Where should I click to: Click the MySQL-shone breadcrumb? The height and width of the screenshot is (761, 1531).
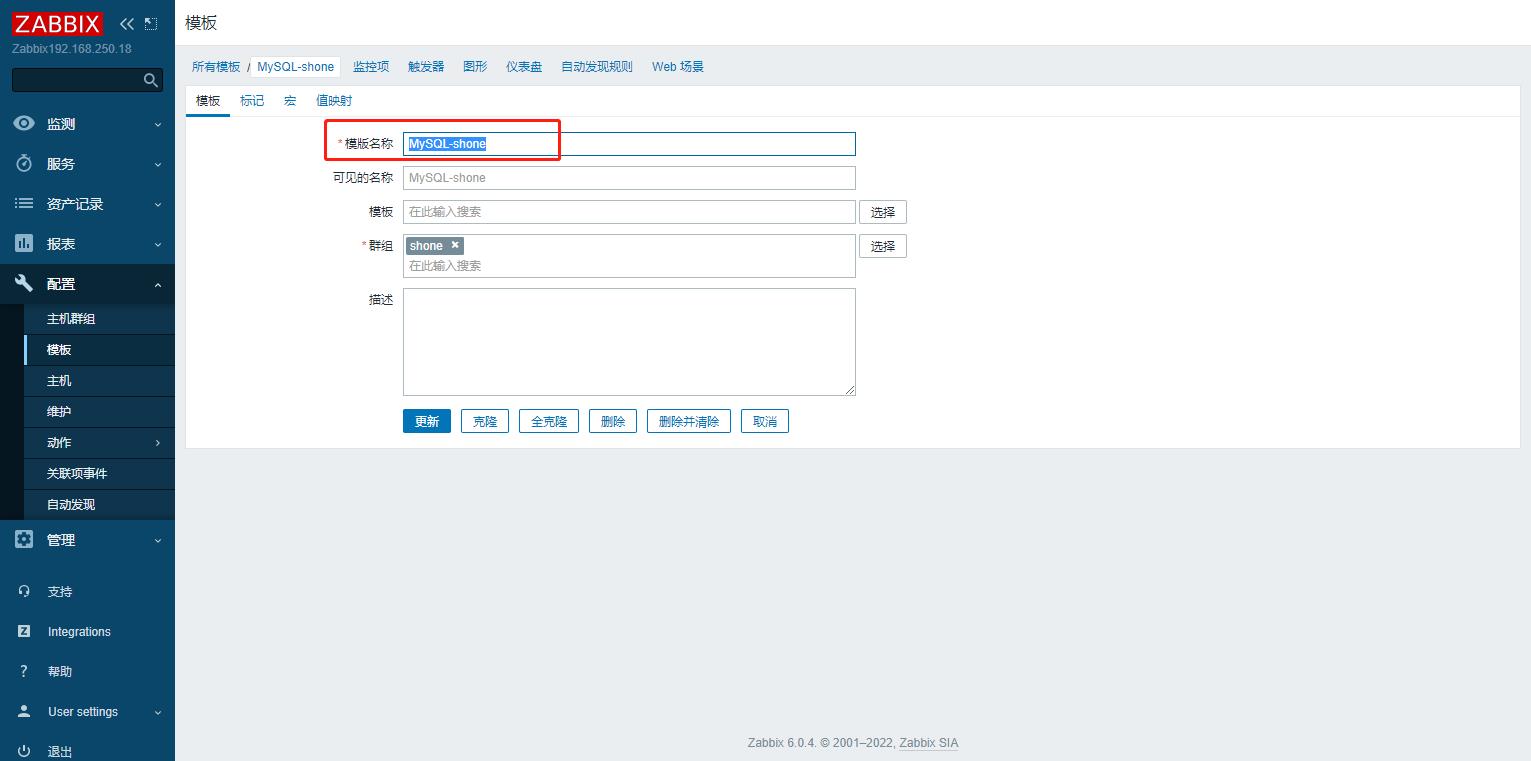(x=296, y=67)
